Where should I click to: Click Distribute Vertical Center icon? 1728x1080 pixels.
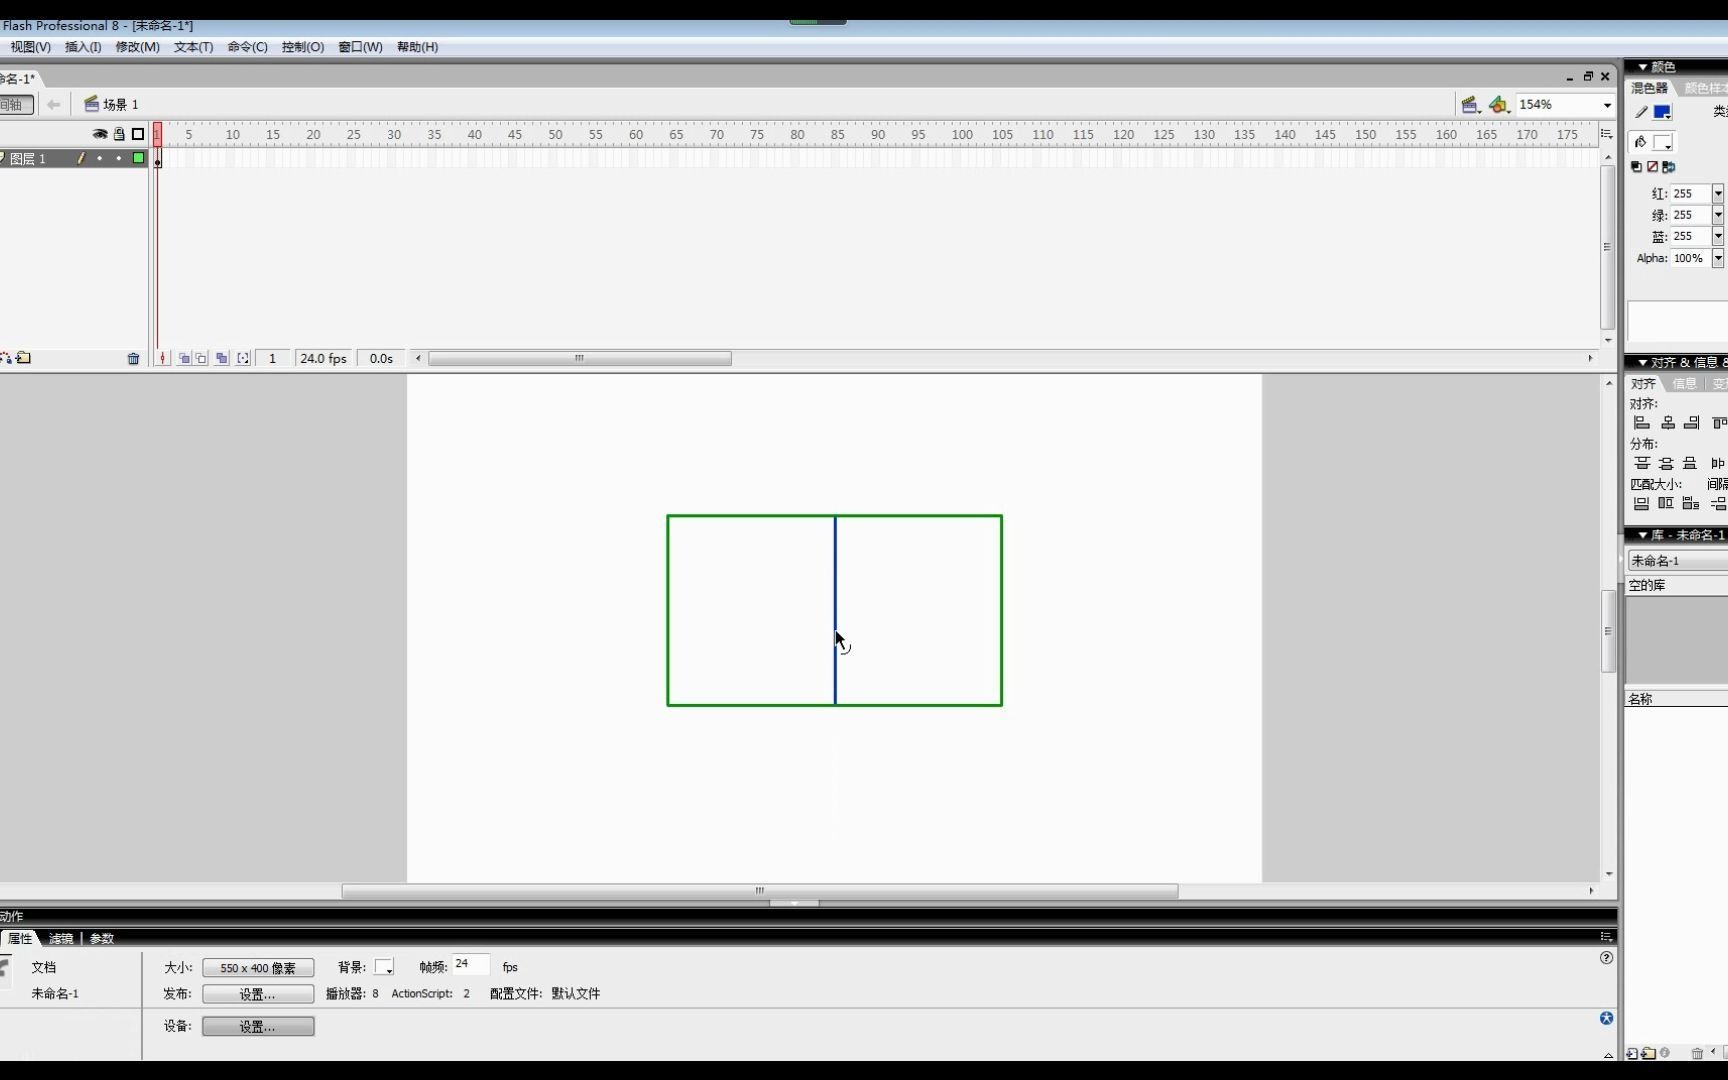tap(1666, 463)
